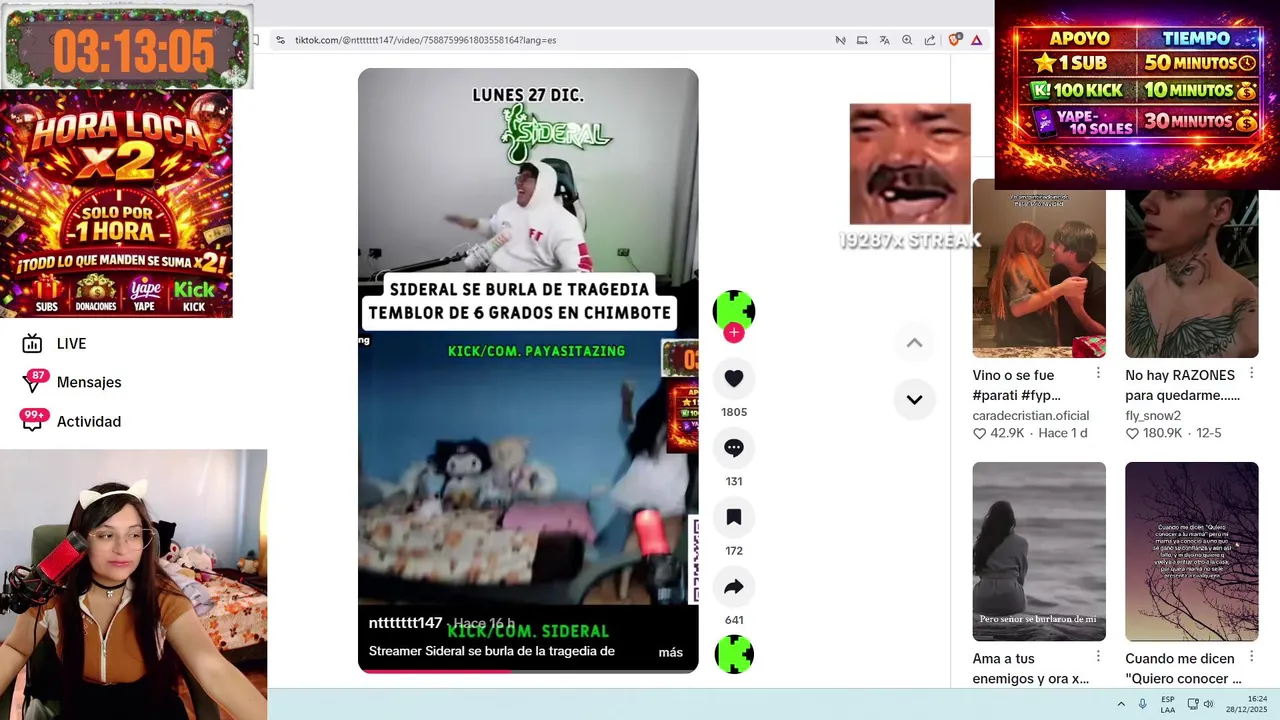The image size is (1280, 720).
Task: Open the red-haired couple video thumbnail
Action: coord(1039,268)
